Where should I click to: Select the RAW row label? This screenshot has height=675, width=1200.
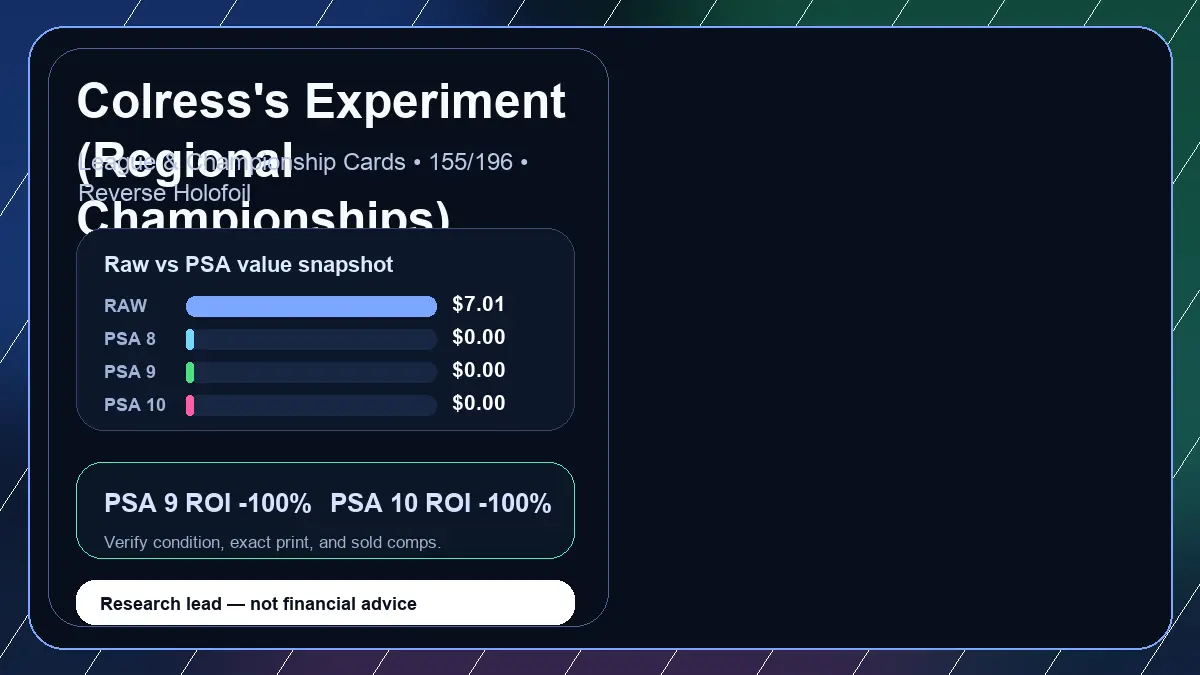click(126, 306)
